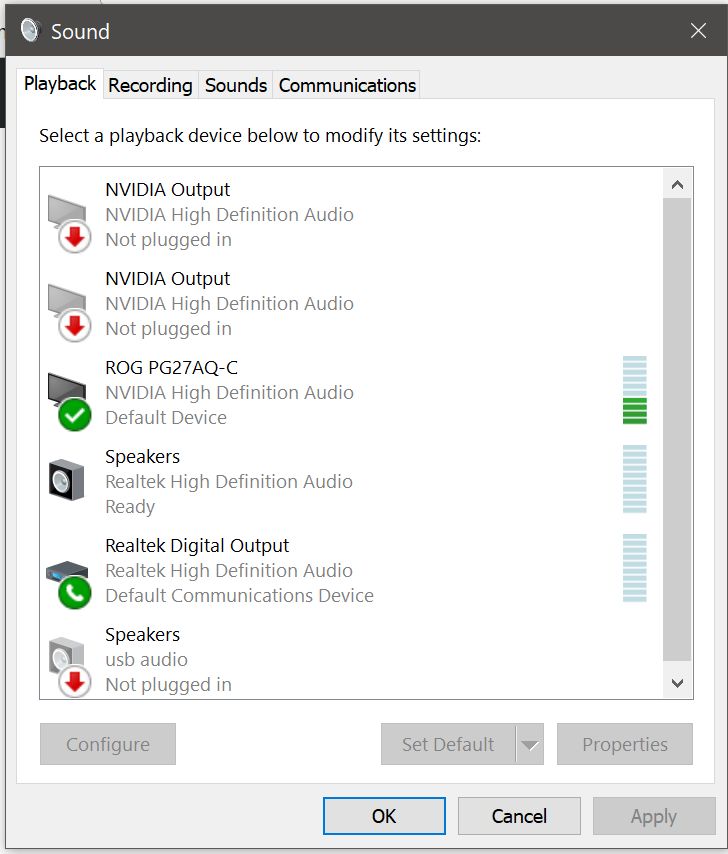Click the usb audio Speakers icon
Image resolution: width=728 pixels, height=854 pixels.
pyautogui.click(x=69, y=667)
